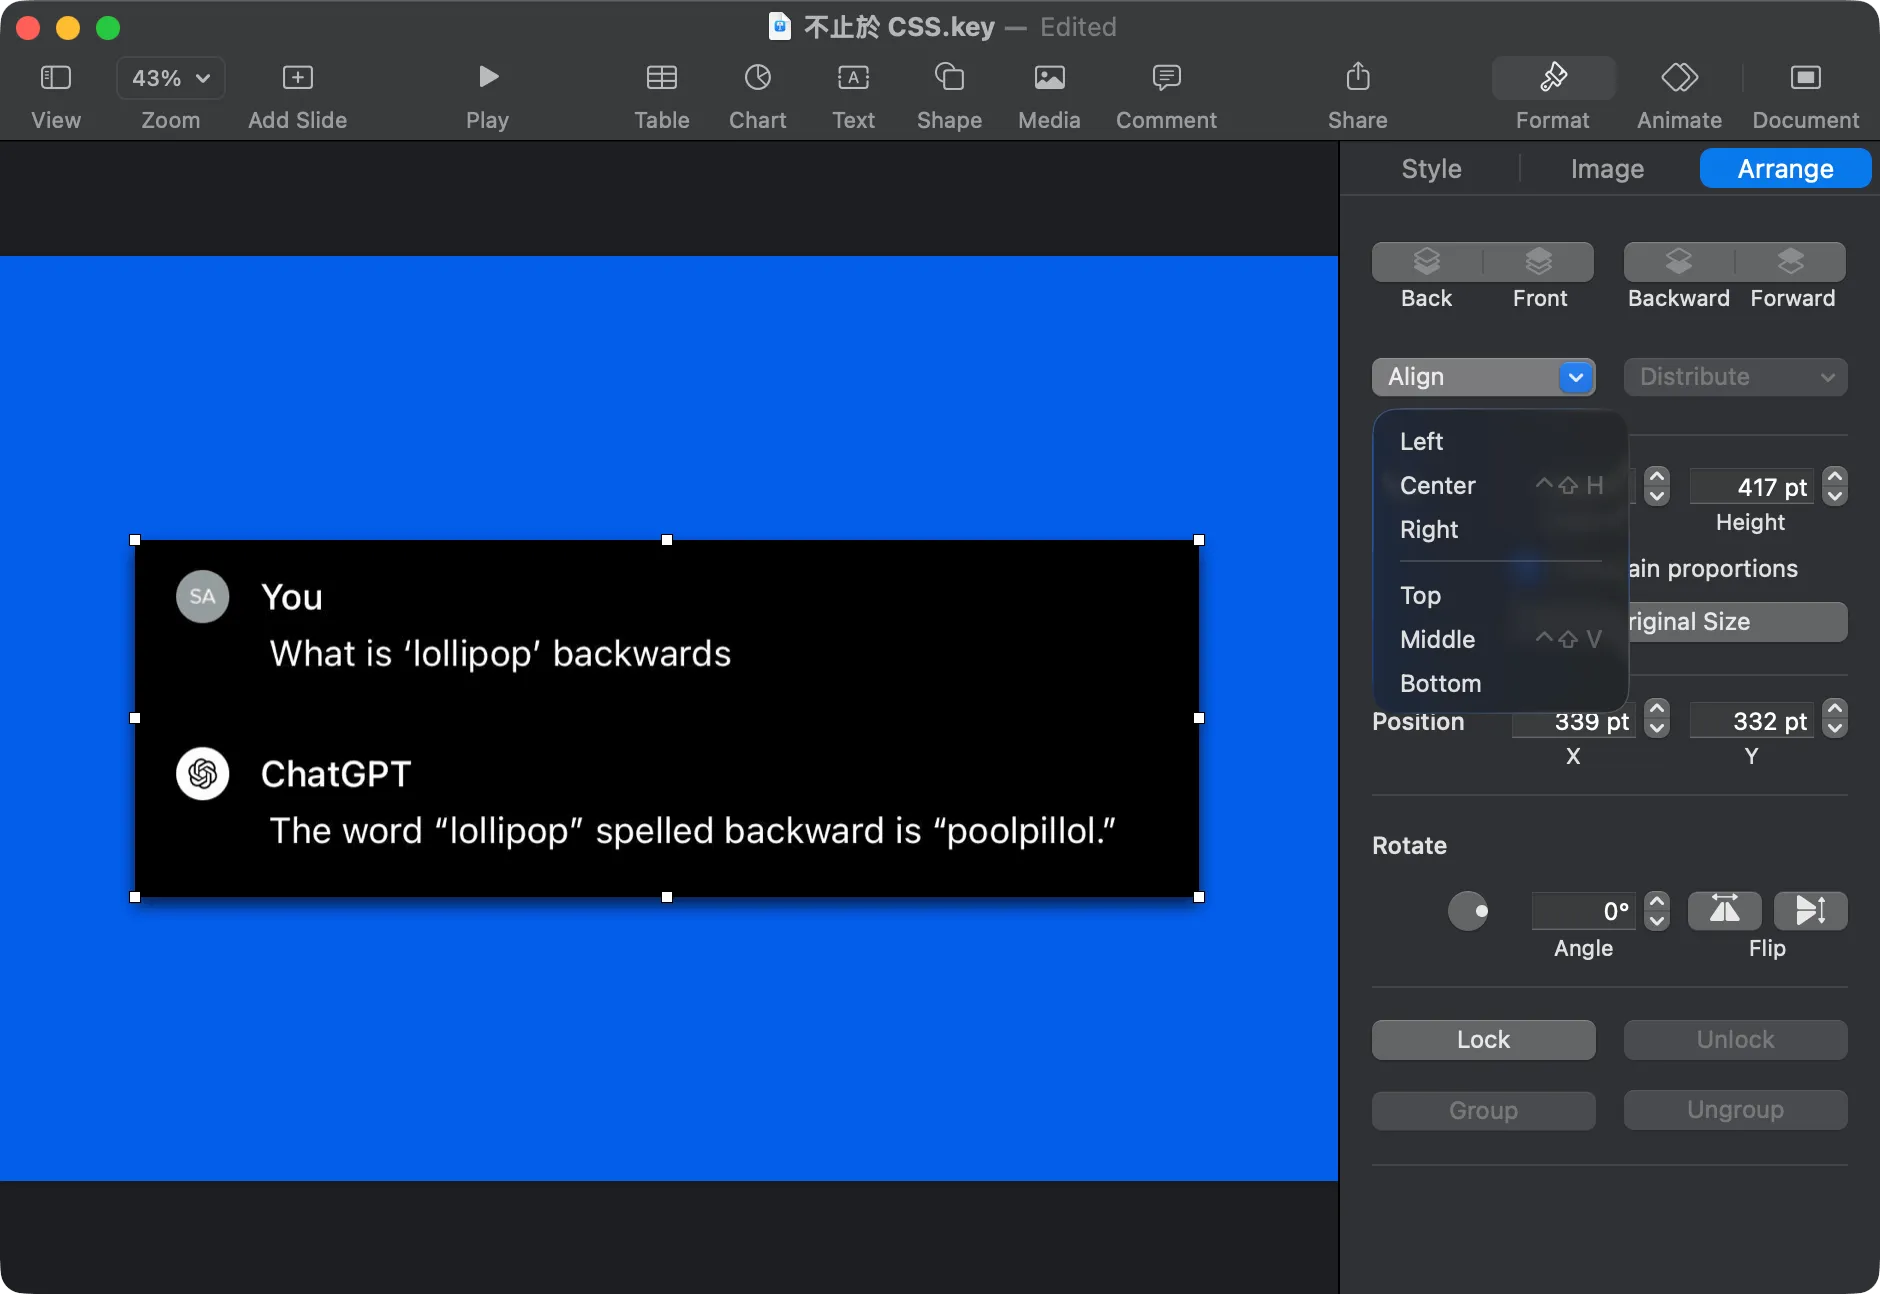Play the slideshow

coord(487,78)
